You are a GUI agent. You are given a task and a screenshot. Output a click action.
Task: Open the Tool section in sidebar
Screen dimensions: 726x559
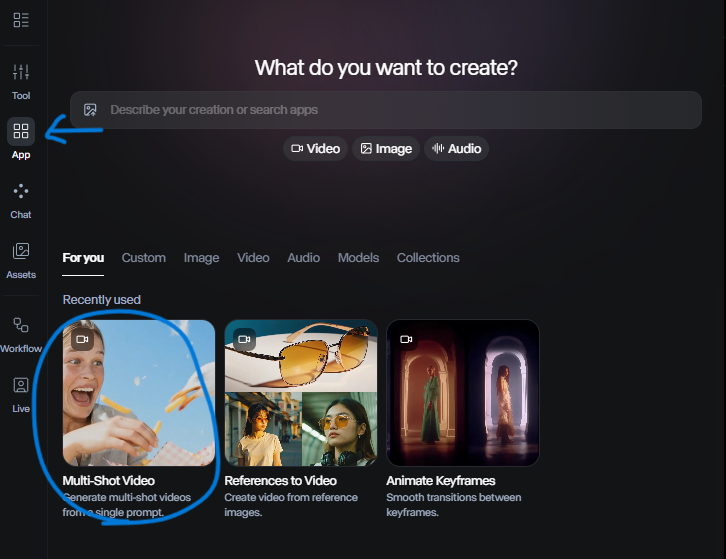point(21,82)
